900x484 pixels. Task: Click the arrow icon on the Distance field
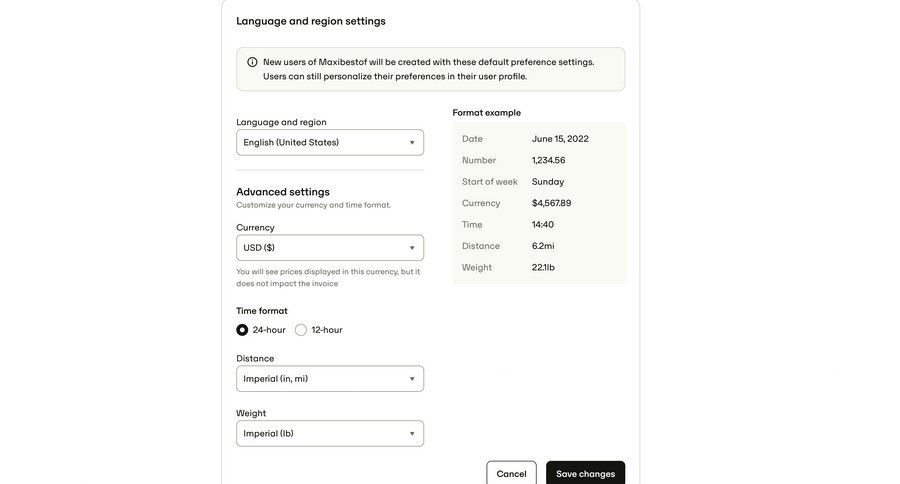[412, 379]
